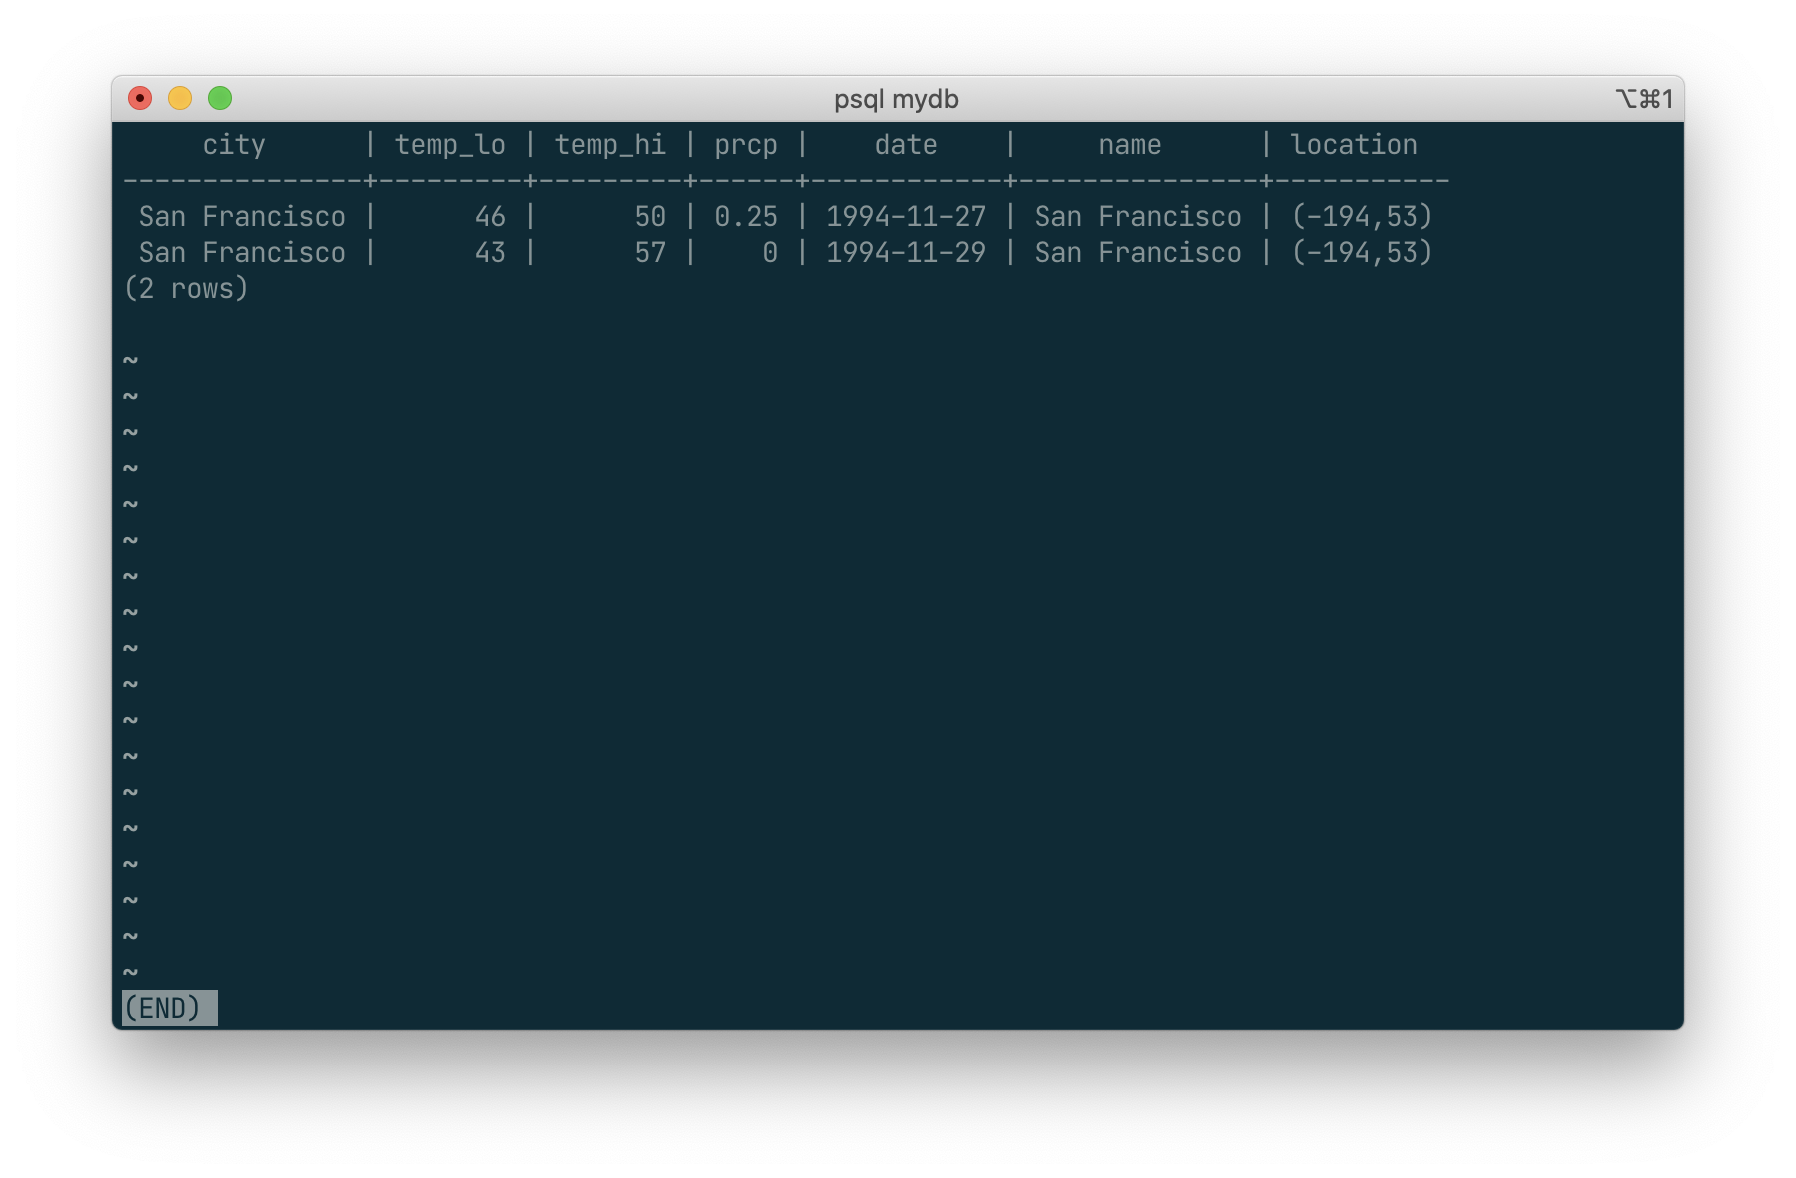Click the location column header
This screenshot has height=1178, width=1796.
pyautogui.click(x=1354, y=145)
